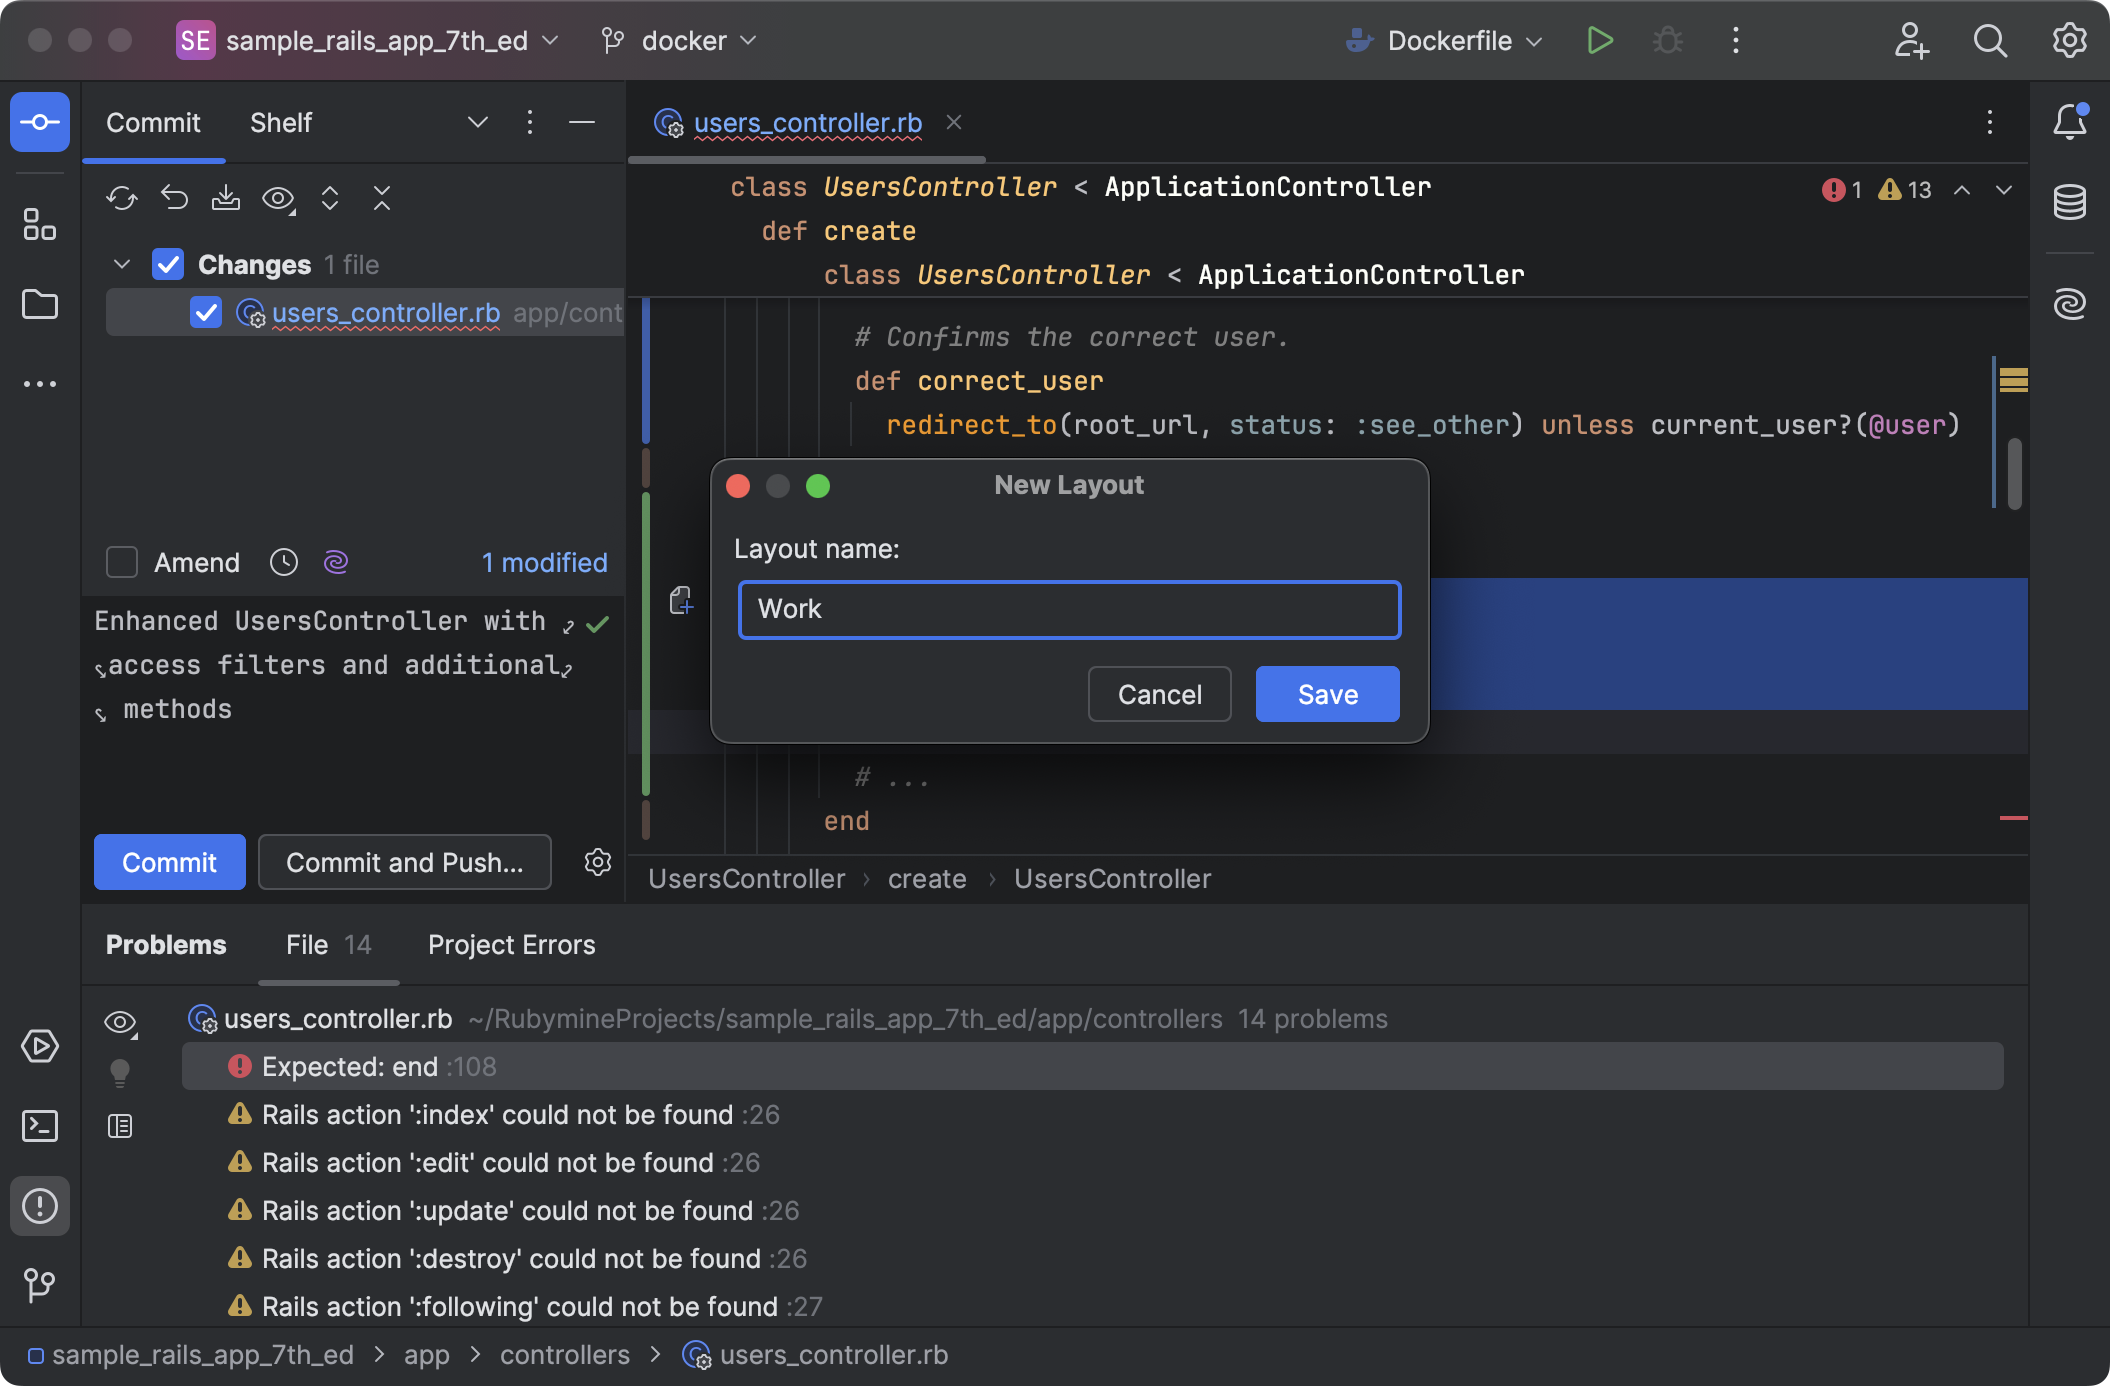Open the Structure tool window icon
The image size is (2110, 1386).
40,224
